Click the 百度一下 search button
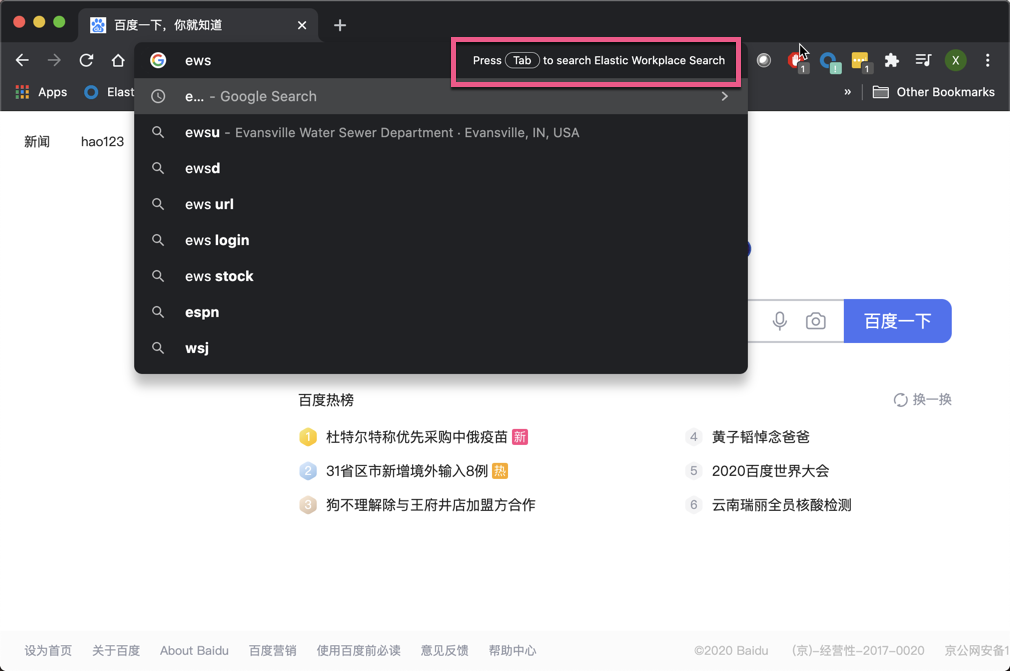 click(897, 321)
